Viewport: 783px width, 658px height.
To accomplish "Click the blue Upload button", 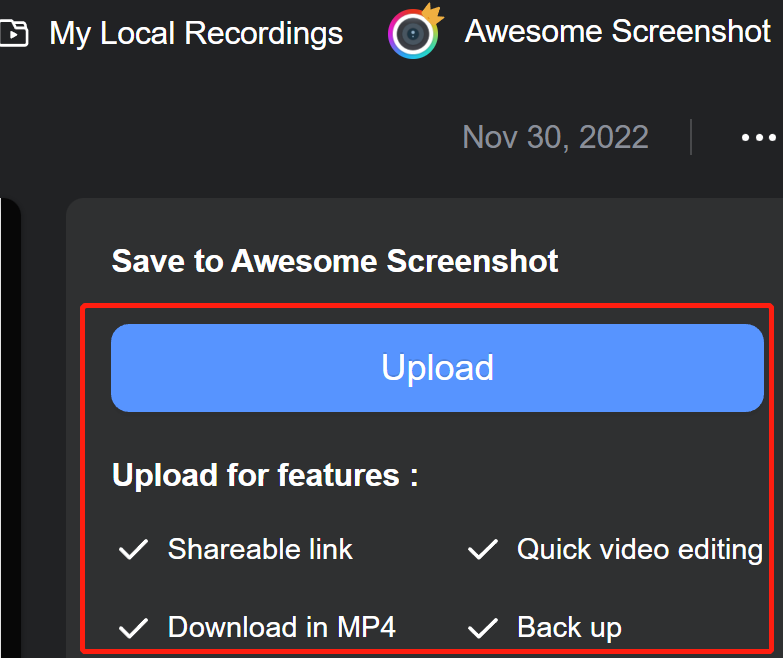I will 437,368.
